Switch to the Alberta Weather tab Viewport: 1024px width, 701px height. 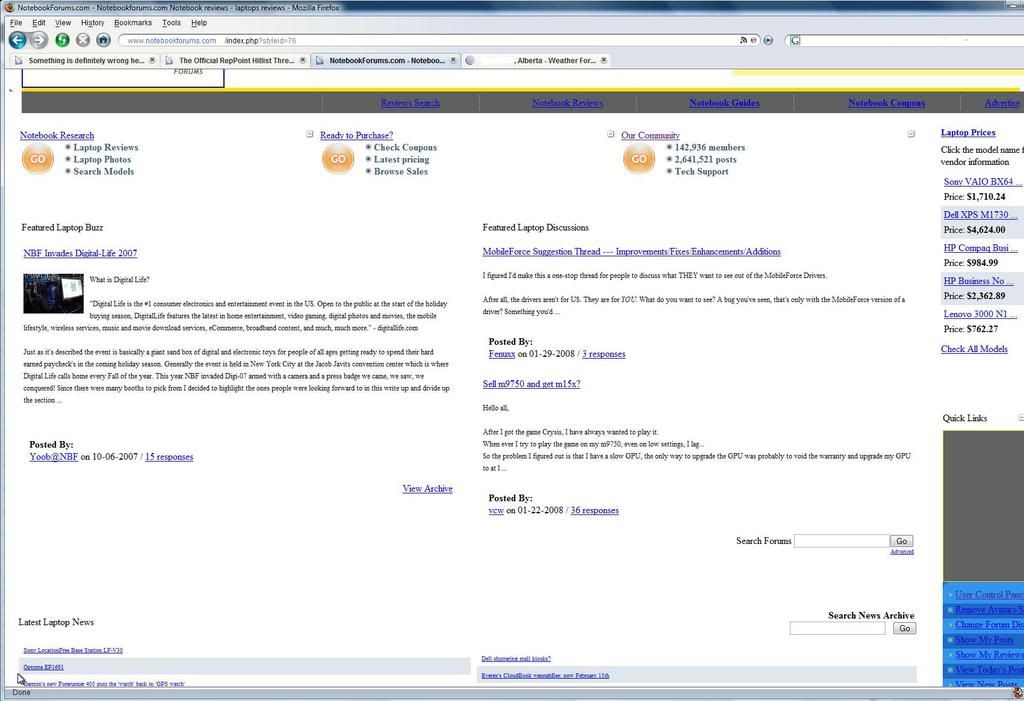(536, 60)
